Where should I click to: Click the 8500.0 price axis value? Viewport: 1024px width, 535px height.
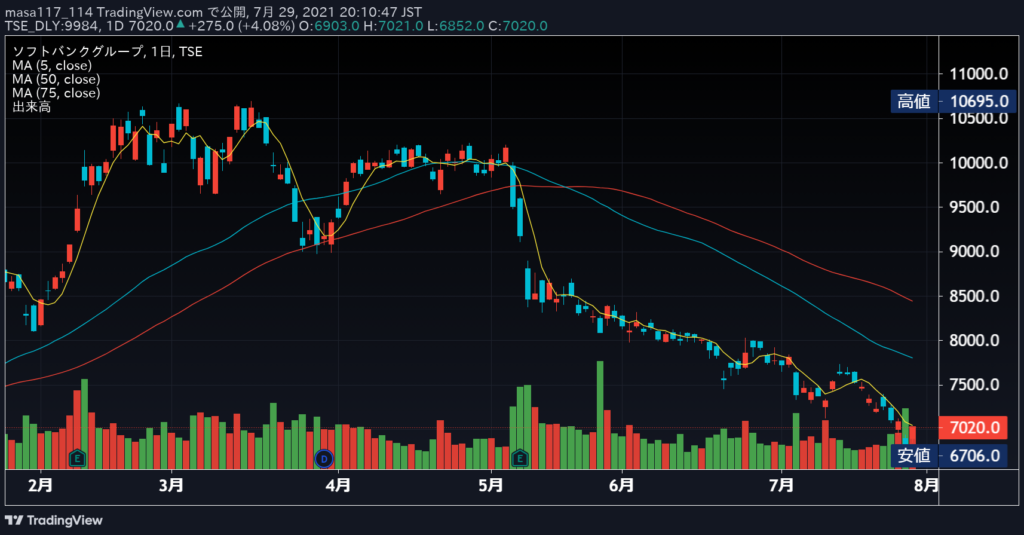(x=974, y=296)
